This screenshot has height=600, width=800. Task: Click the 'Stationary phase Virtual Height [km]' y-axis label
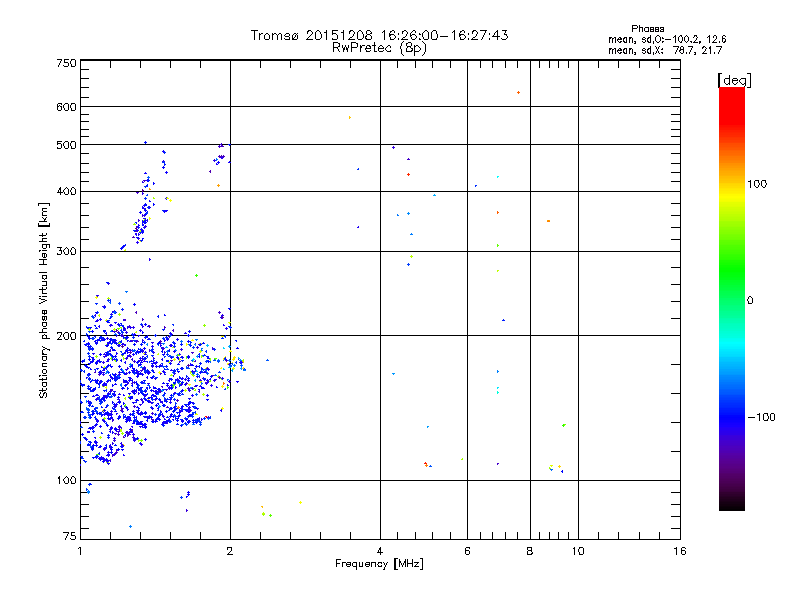tap(43, 301)
